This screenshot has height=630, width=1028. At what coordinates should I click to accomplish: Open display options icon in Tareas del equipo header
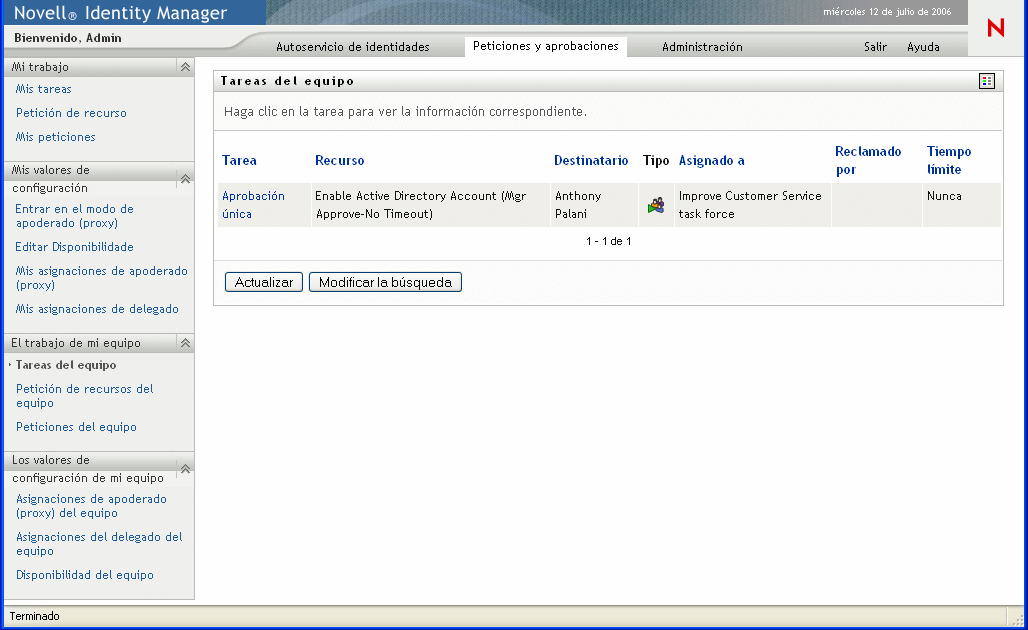click(987, 81)
